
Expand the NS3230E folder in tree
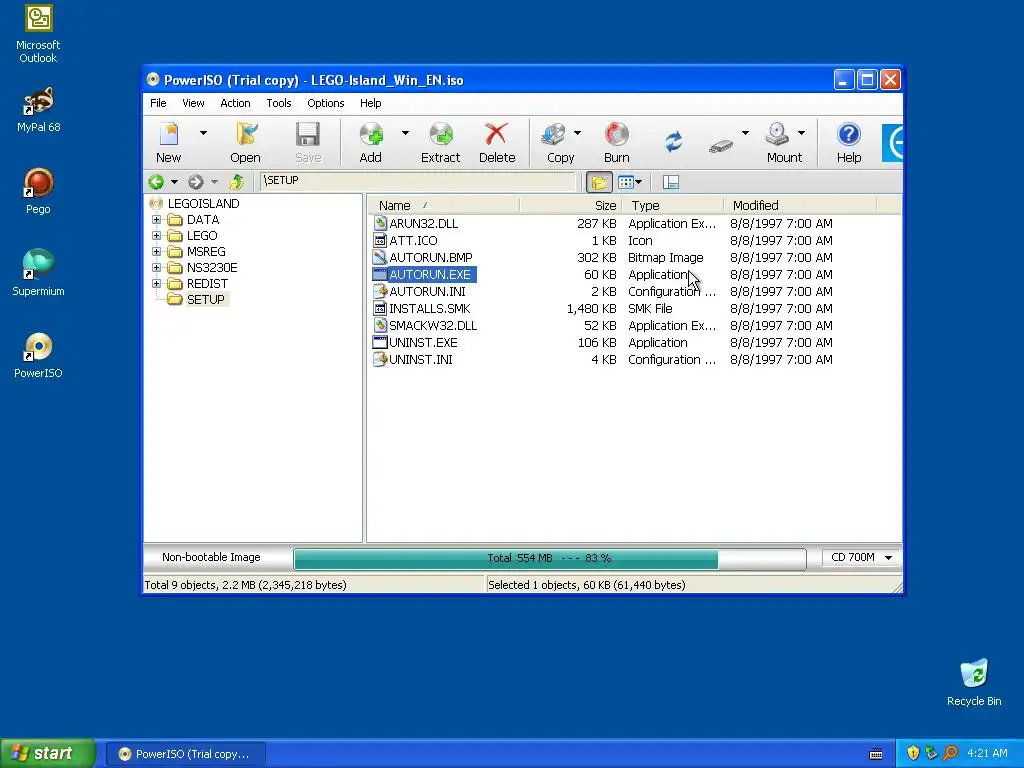pos(156,267)
